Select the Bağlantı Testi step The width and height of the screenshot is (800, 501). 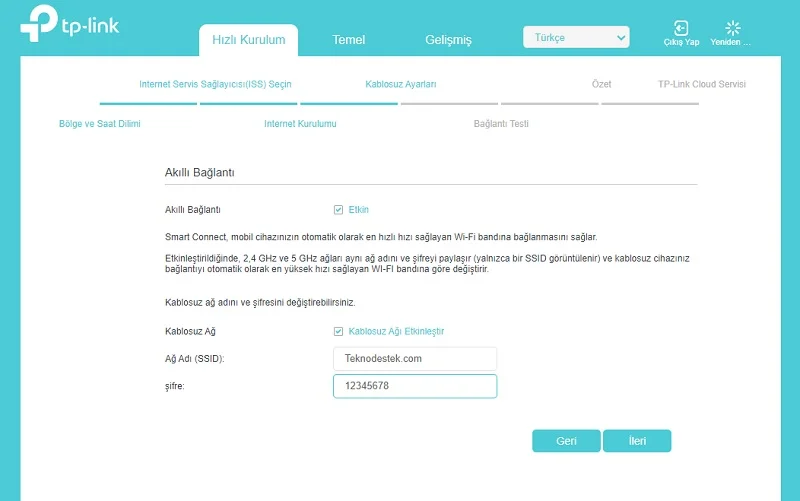click(x=501, y=124)
